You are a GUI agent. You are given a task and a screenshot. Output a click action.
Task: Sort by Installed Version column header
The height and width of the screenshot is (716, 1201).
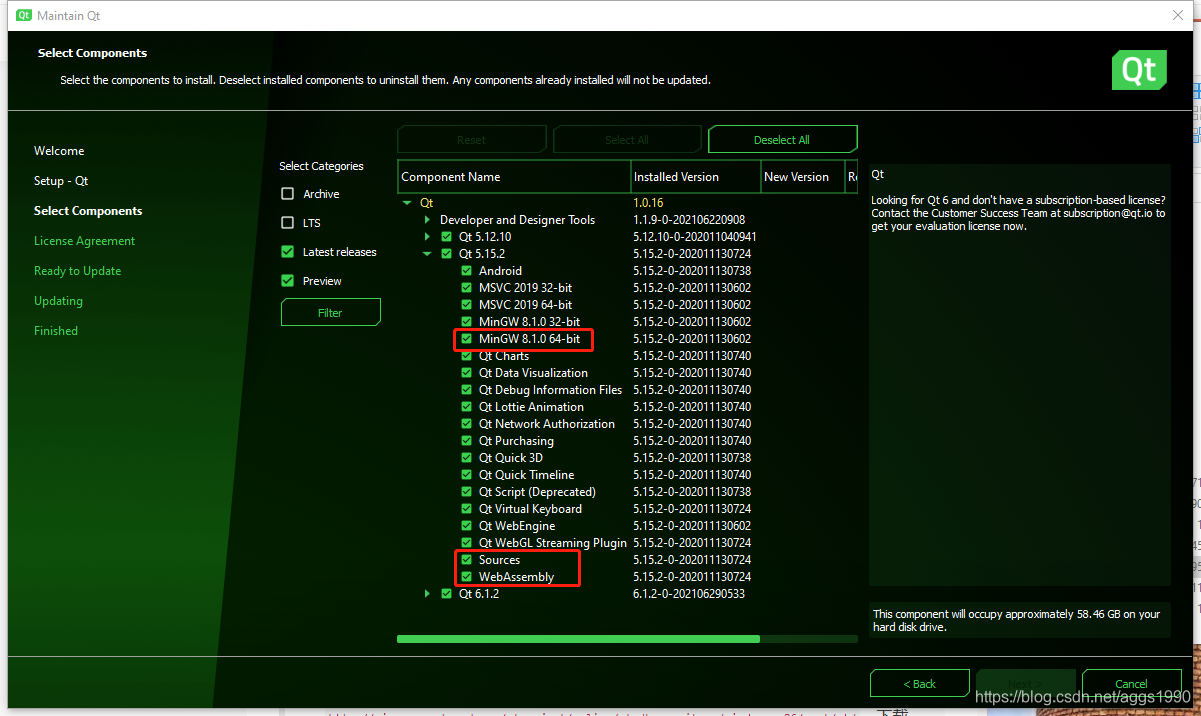[x=696, y=177]
